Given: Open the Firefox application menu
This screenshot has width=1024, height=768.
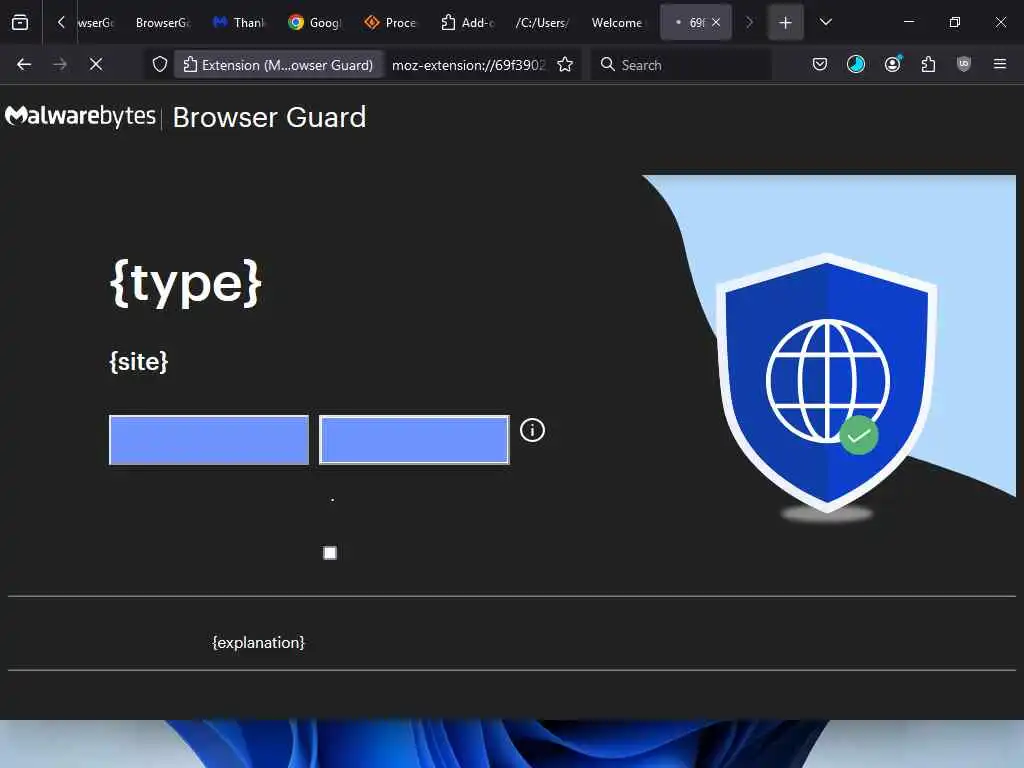Looking at the screenshot, I should click(1000, 64).
